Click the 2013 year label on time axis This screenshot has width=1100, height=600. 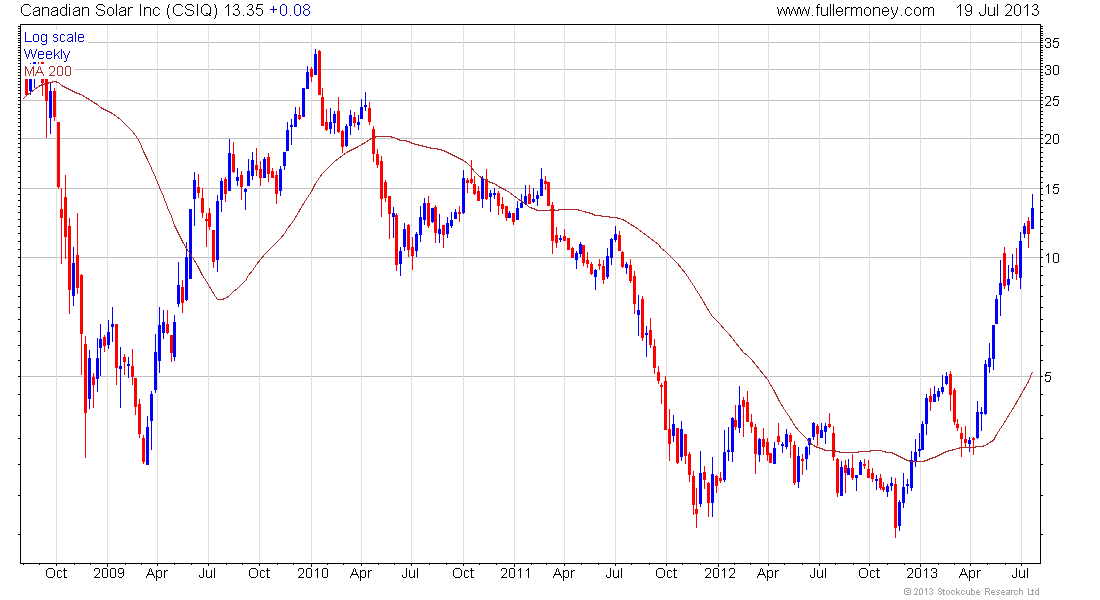(921, 573)
